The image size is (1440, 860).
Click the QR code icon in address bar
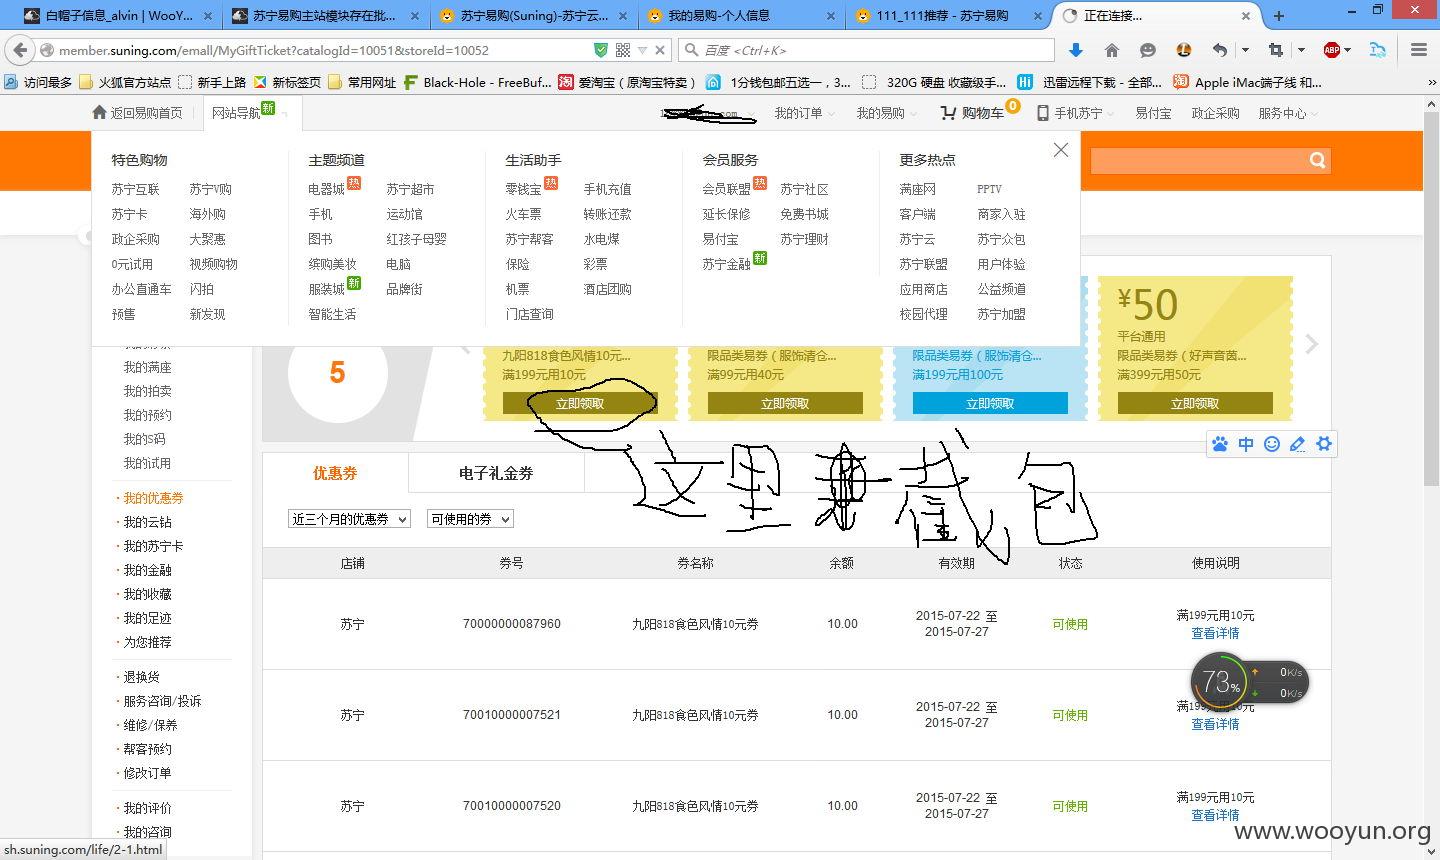623,50
